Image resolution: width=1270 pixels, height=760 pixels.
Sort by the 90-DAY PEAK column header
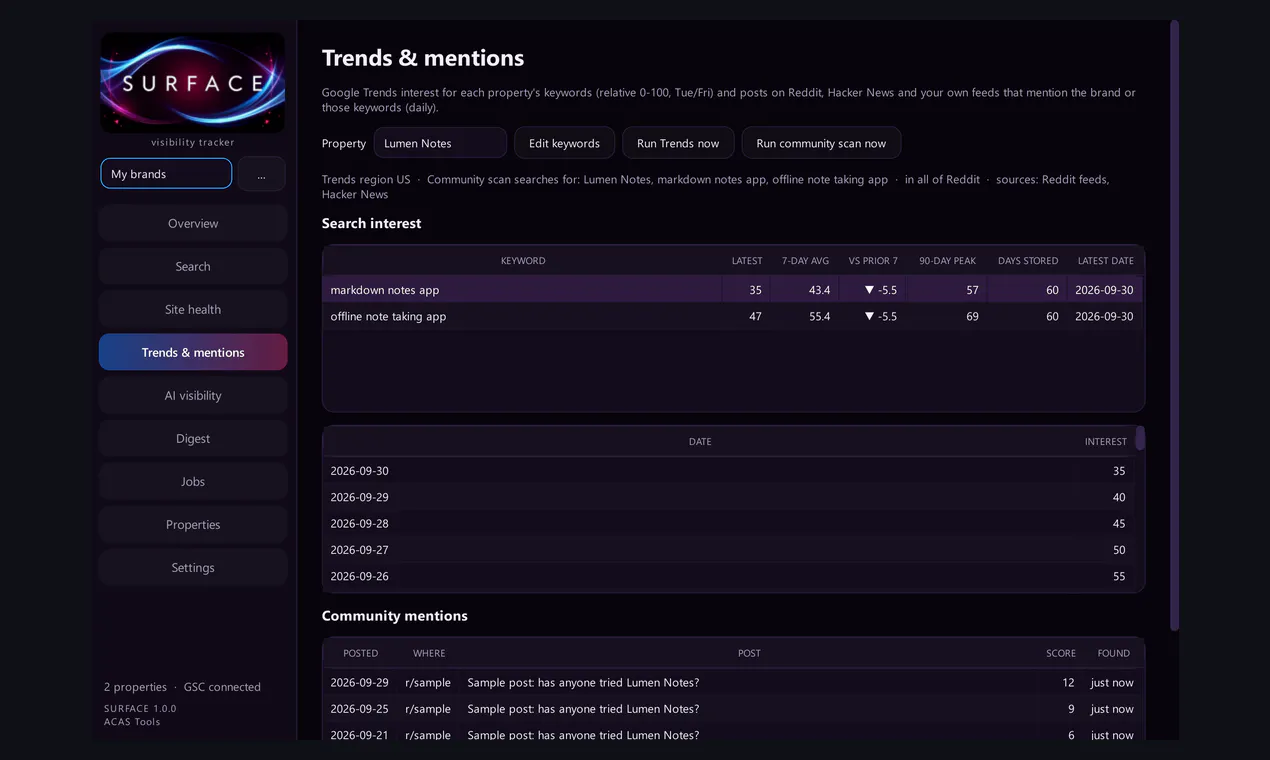[x=947, y=261]
